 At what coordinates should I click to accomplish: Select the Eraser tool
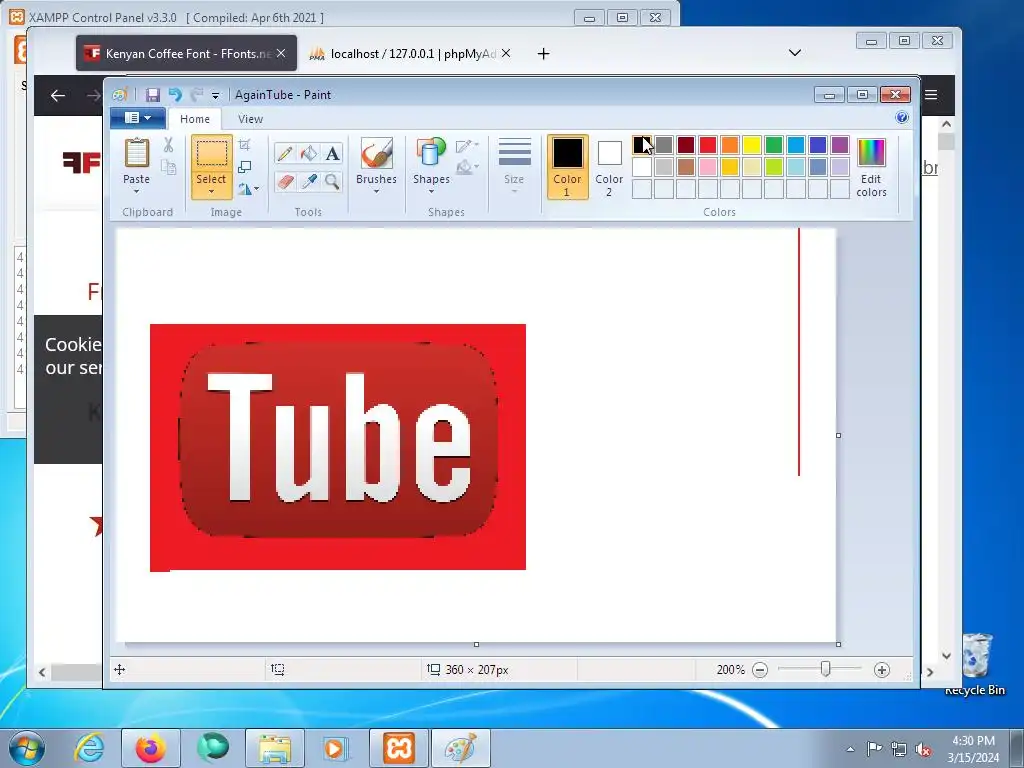[284, 181]
